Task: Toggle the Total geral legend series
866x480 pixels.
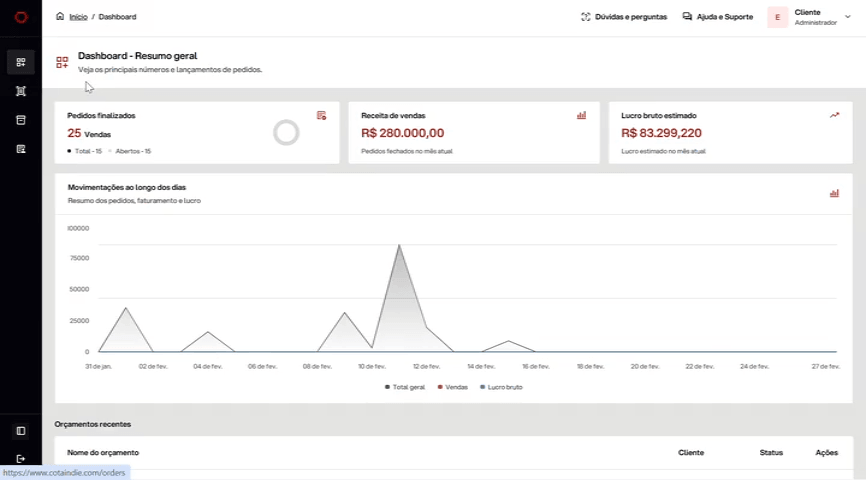Action: (405, 387)
